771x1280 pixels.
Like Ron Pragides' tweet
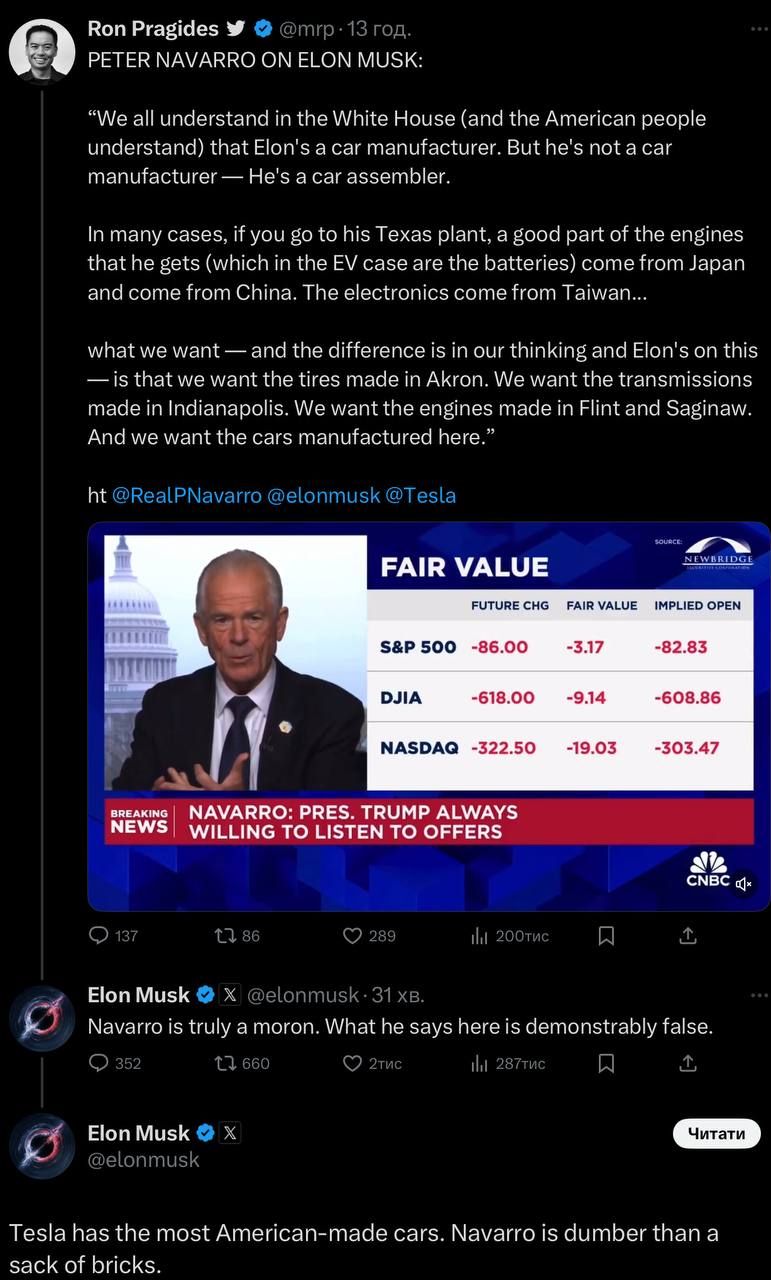tap(353, 936)
